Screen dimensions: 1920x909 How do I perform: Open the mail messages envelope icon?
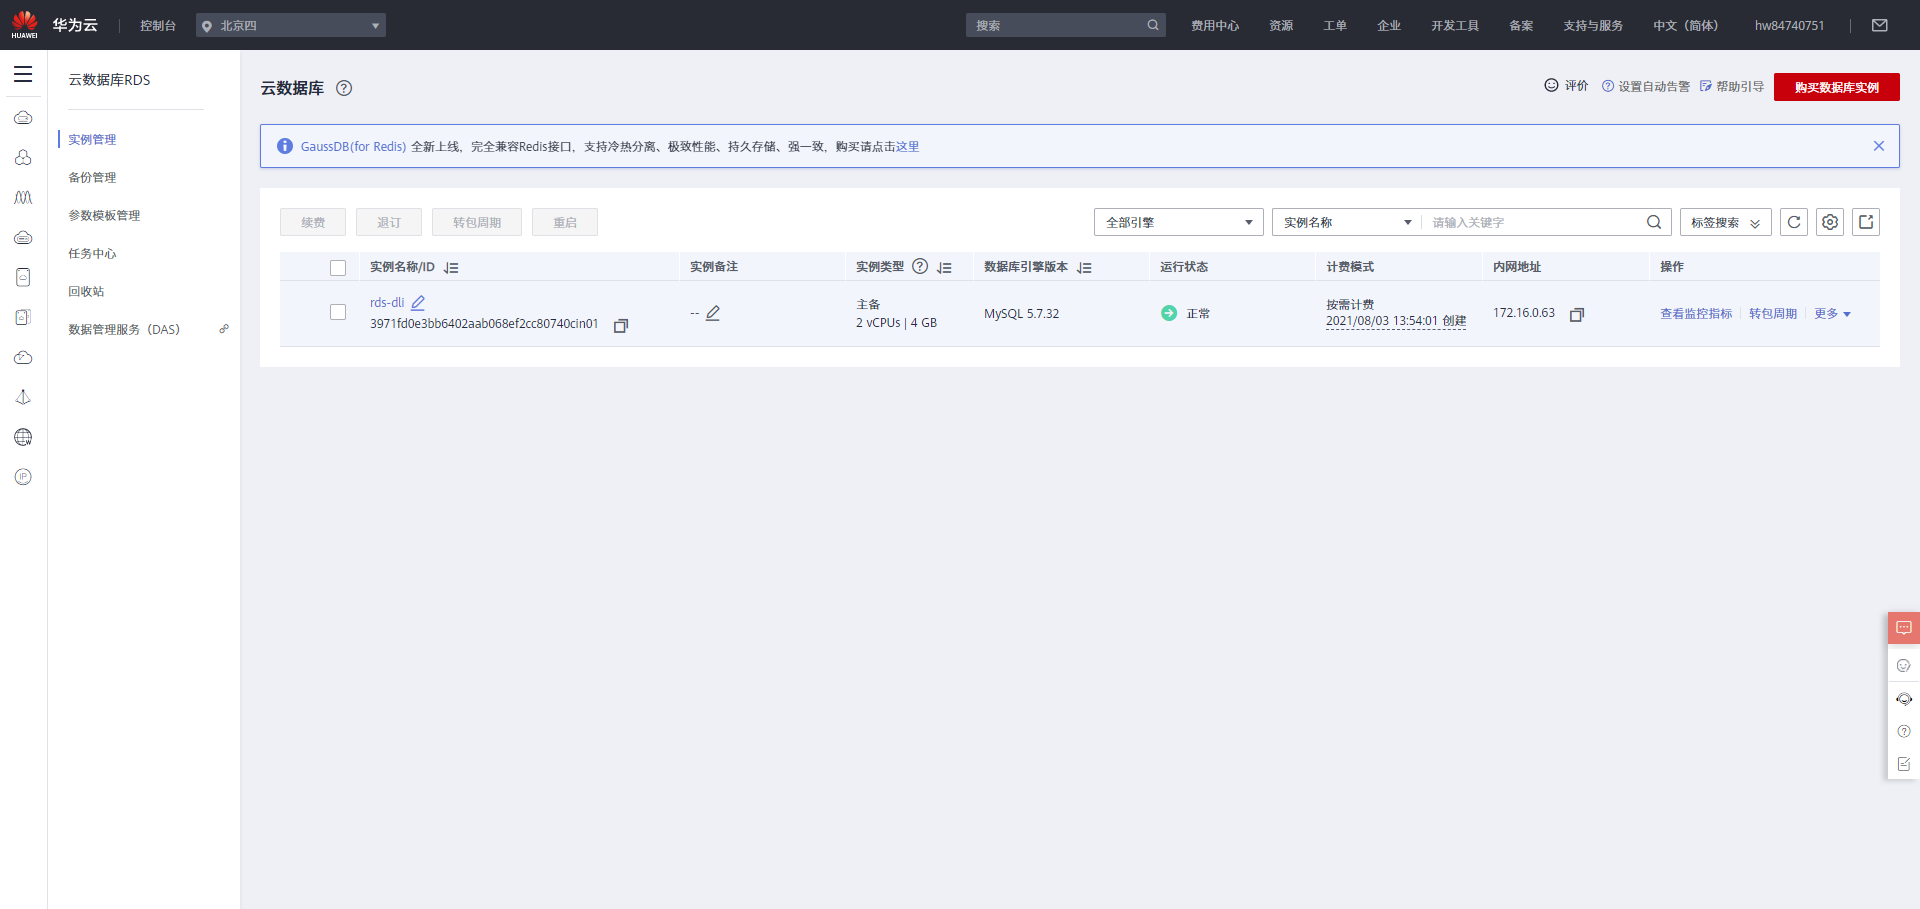click(x=1880, y=25)
